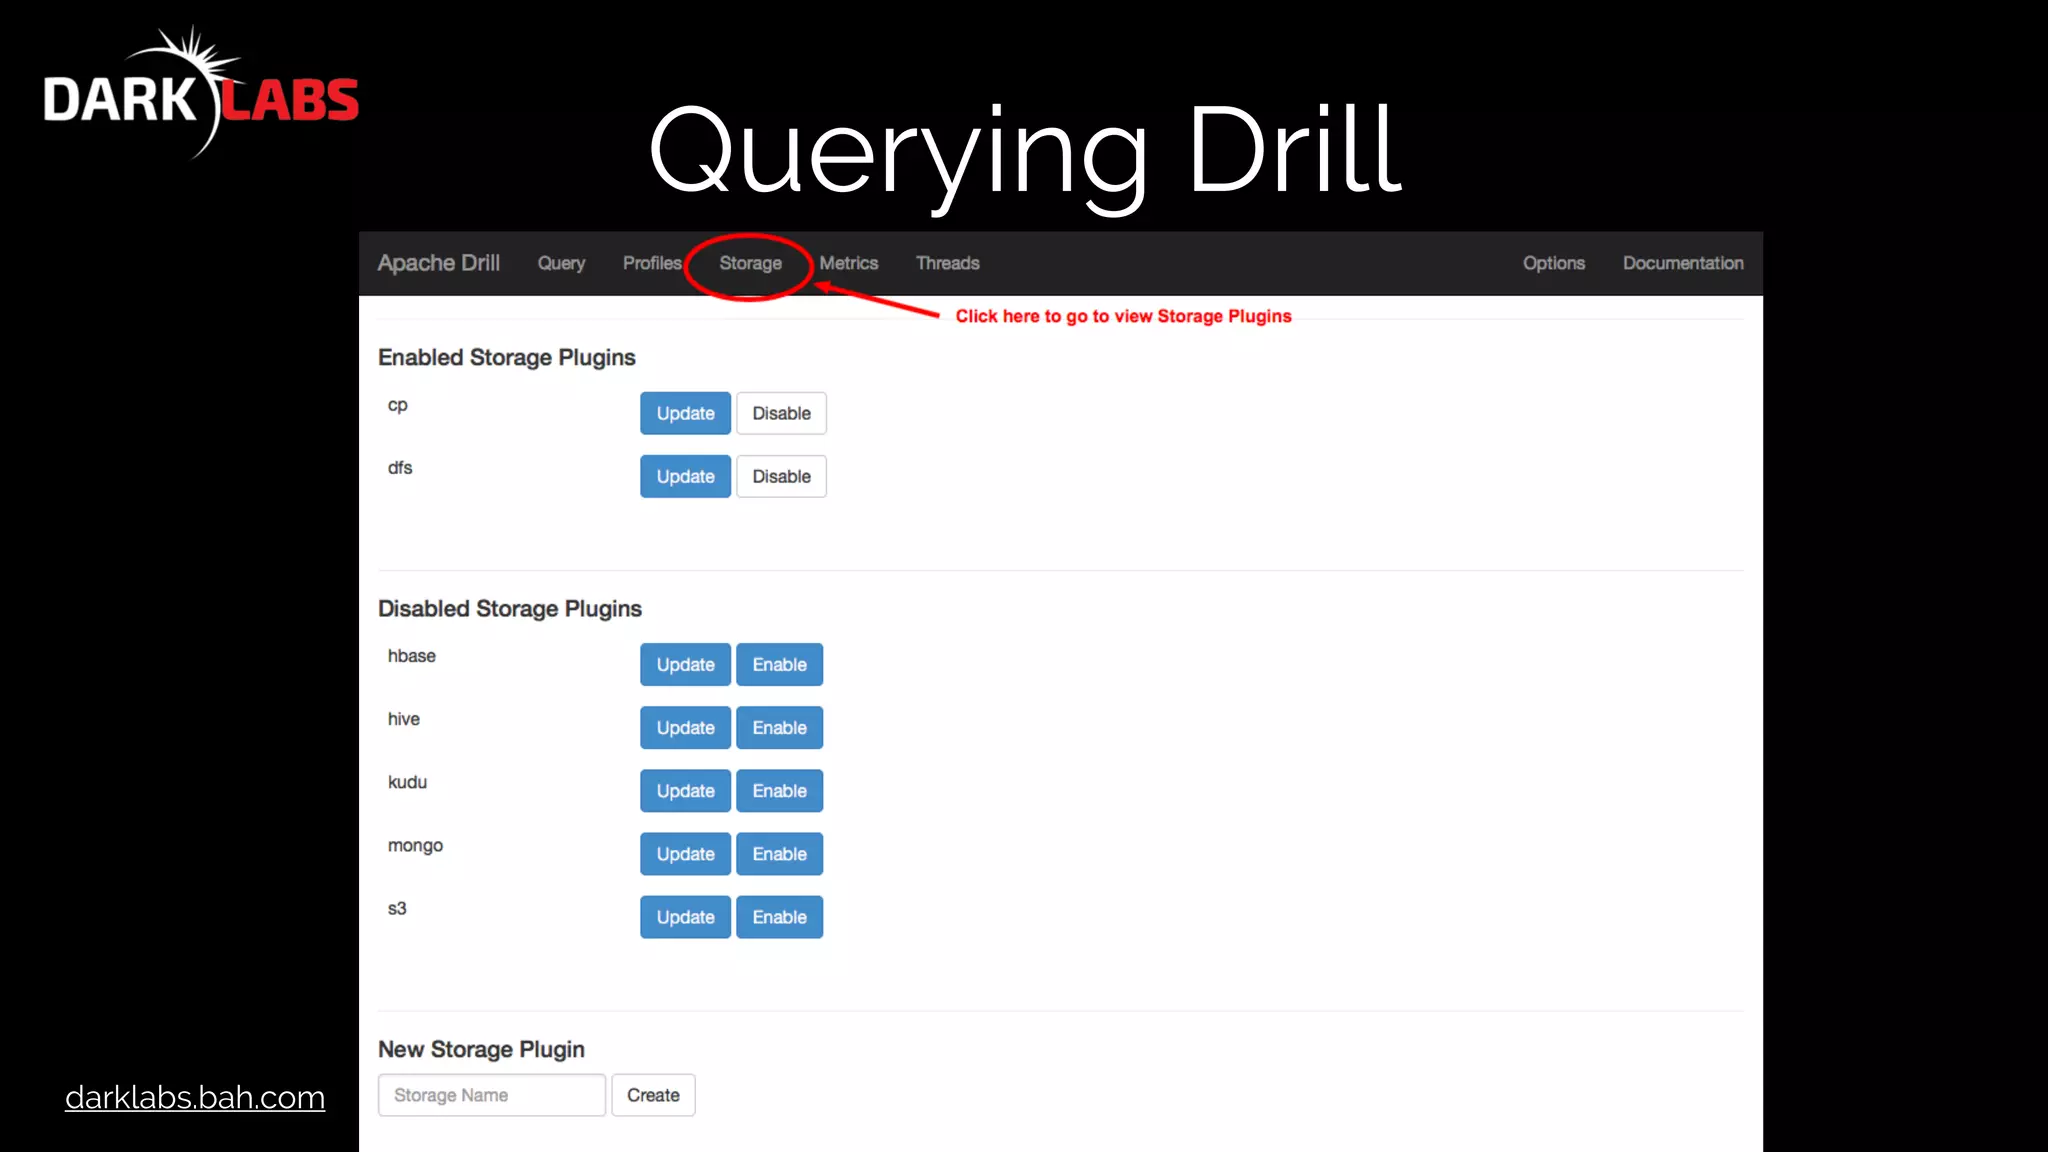Click the Enabled Storage Plugins heading

click(x=506, y=357)
